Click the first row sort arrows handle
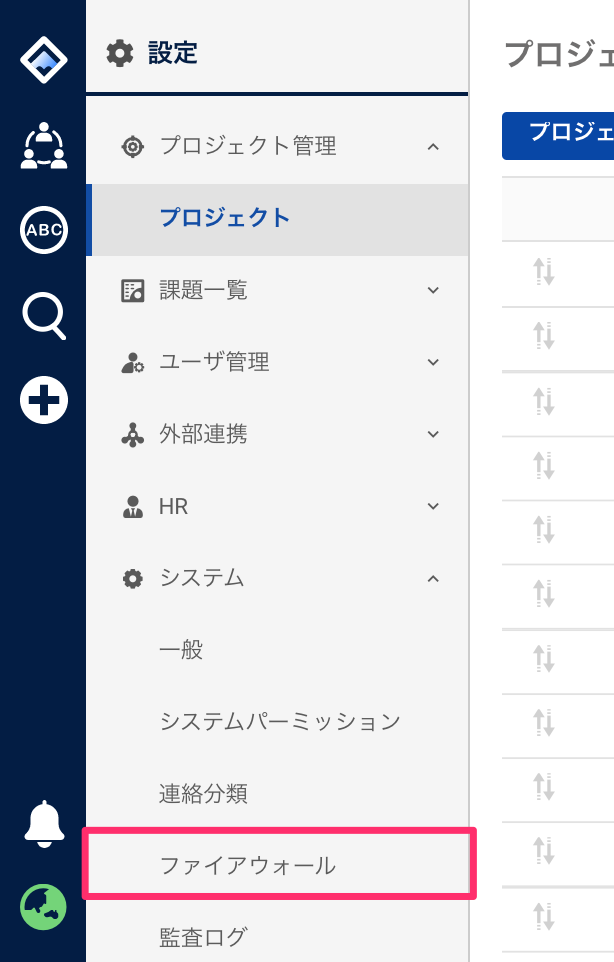This screenshot has height=962, width=614. (543, 272)
